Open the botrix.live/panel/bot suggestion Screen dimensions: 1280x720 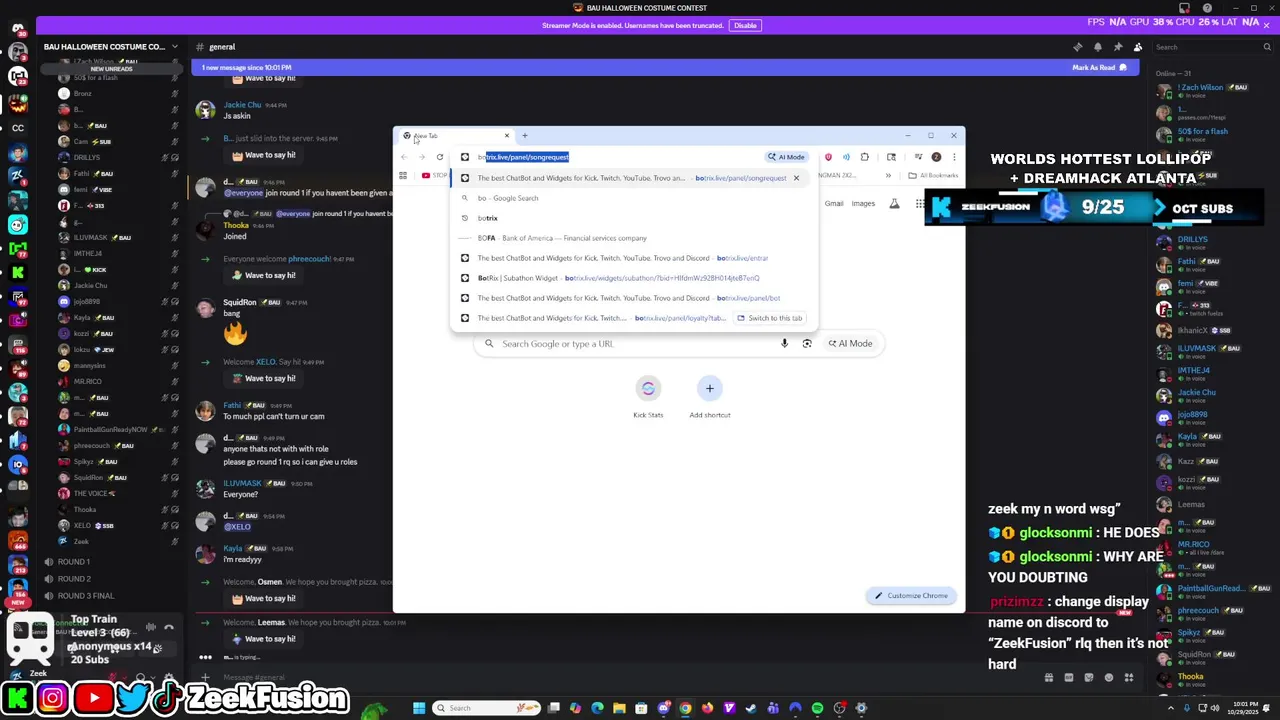[635, 298]
